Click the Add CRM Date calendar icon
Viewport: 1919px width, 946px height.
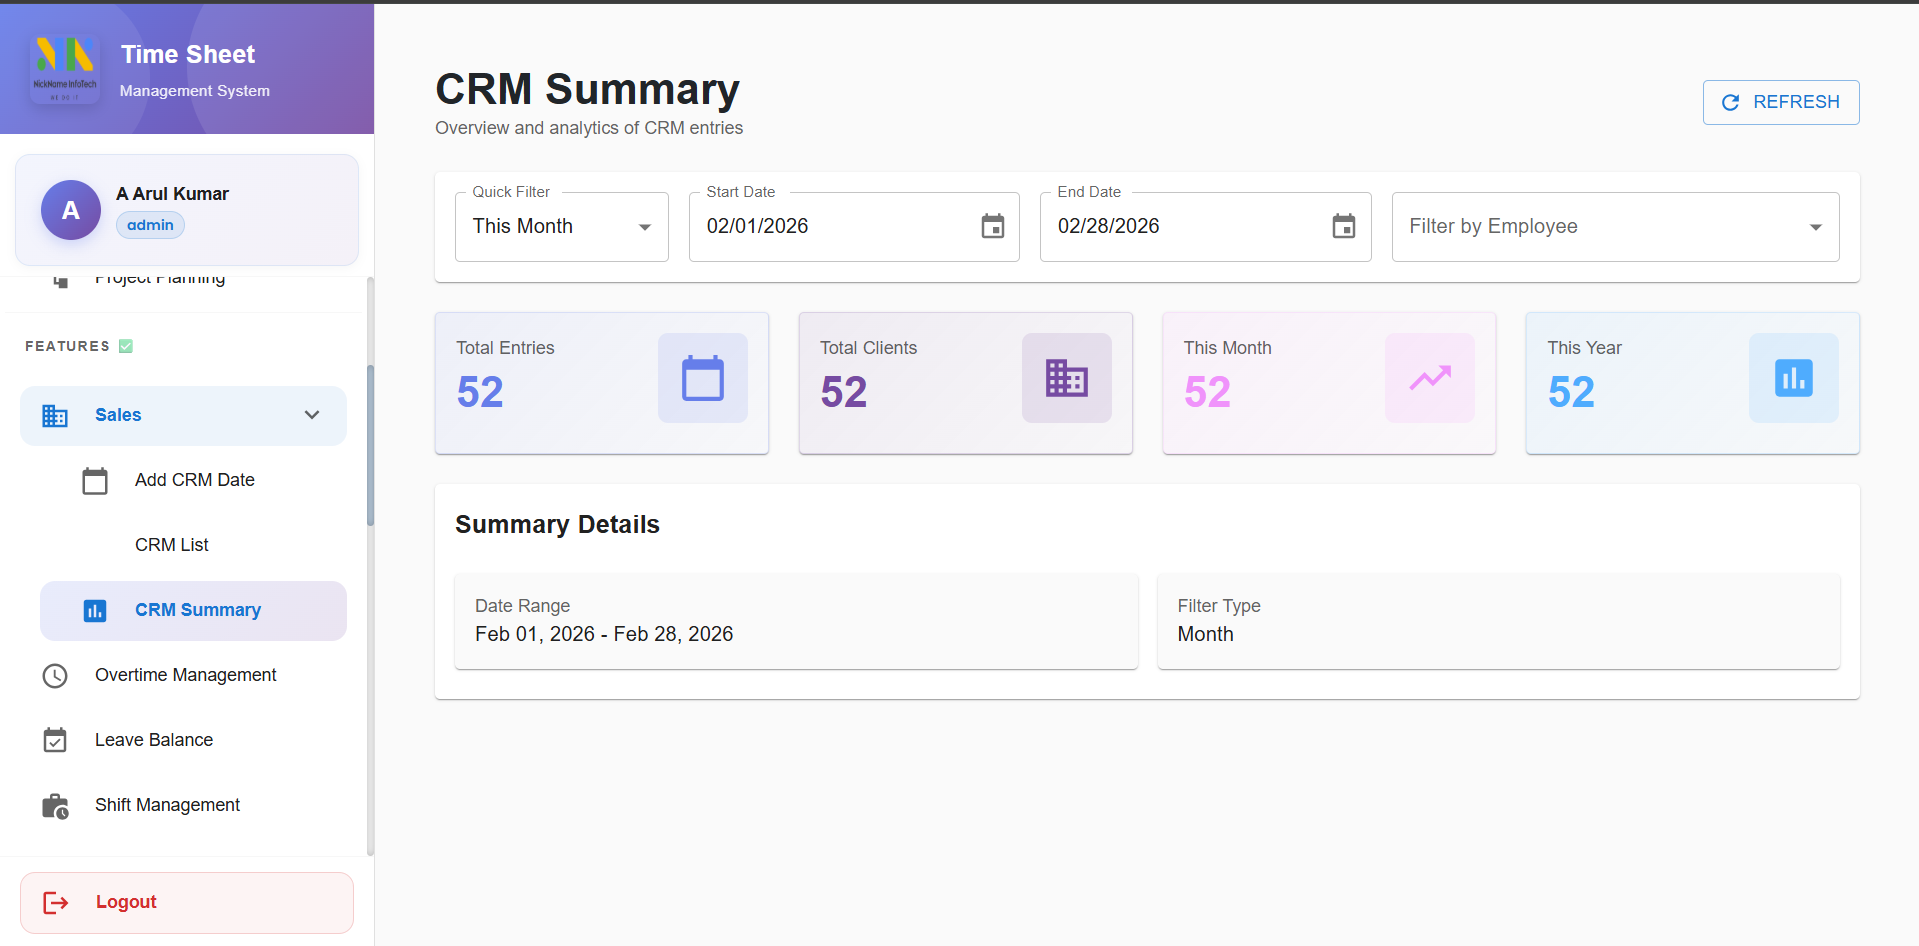95,481
